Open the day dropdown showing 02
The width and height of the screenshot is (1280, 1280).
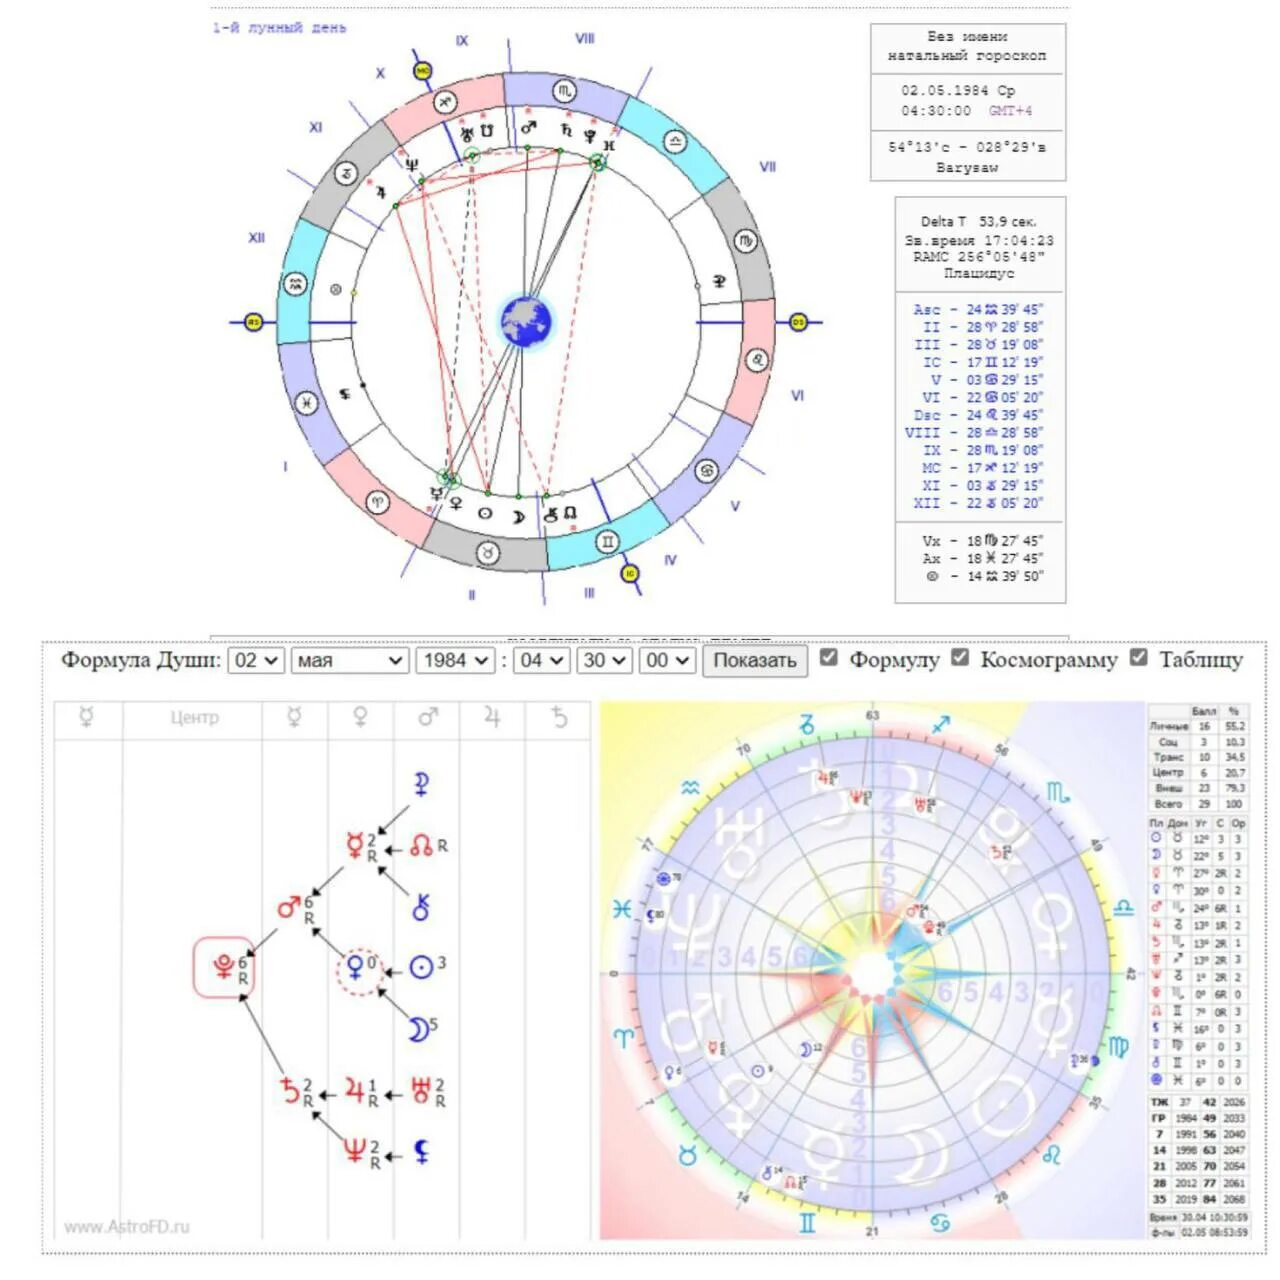[257, 660]
